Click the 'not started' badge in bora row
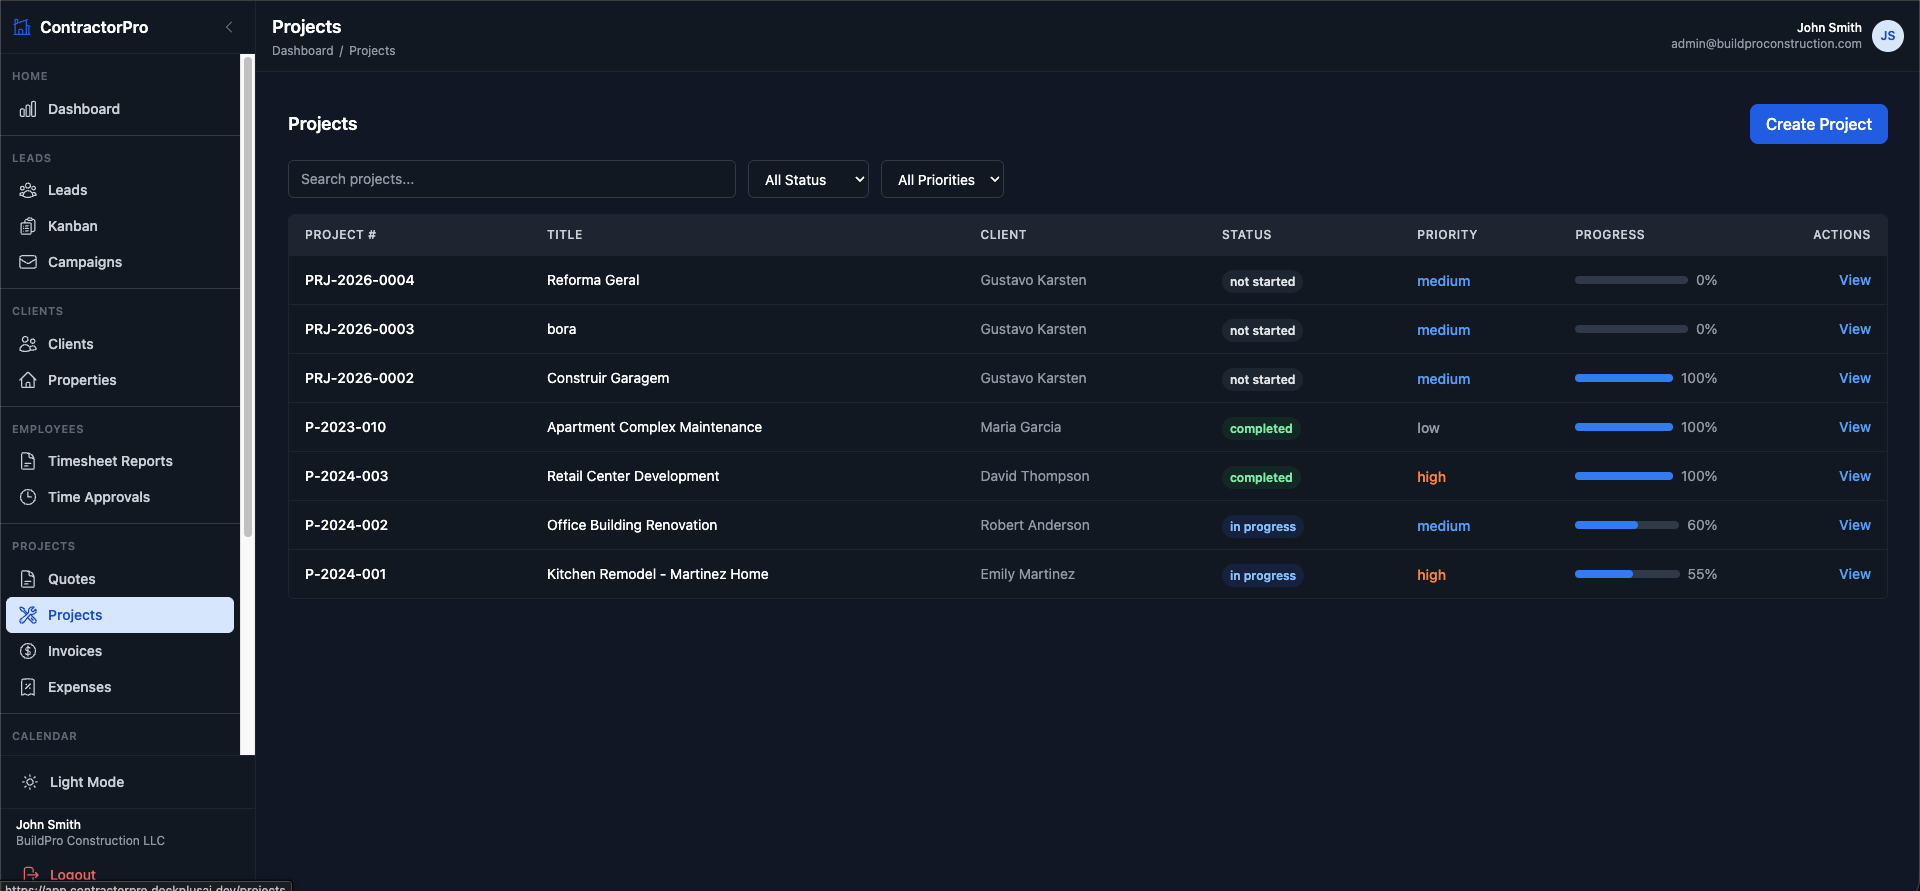1920x891 pixels. [x=1262, y=330]
